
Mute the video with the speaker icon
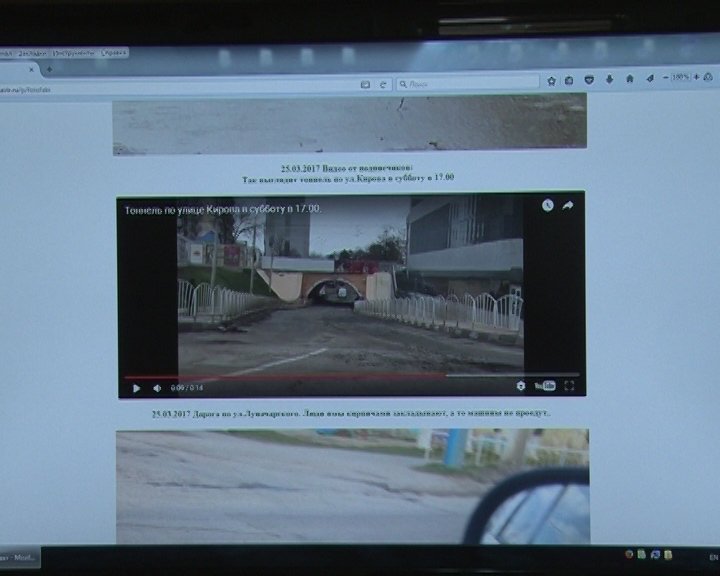[157, 388]
